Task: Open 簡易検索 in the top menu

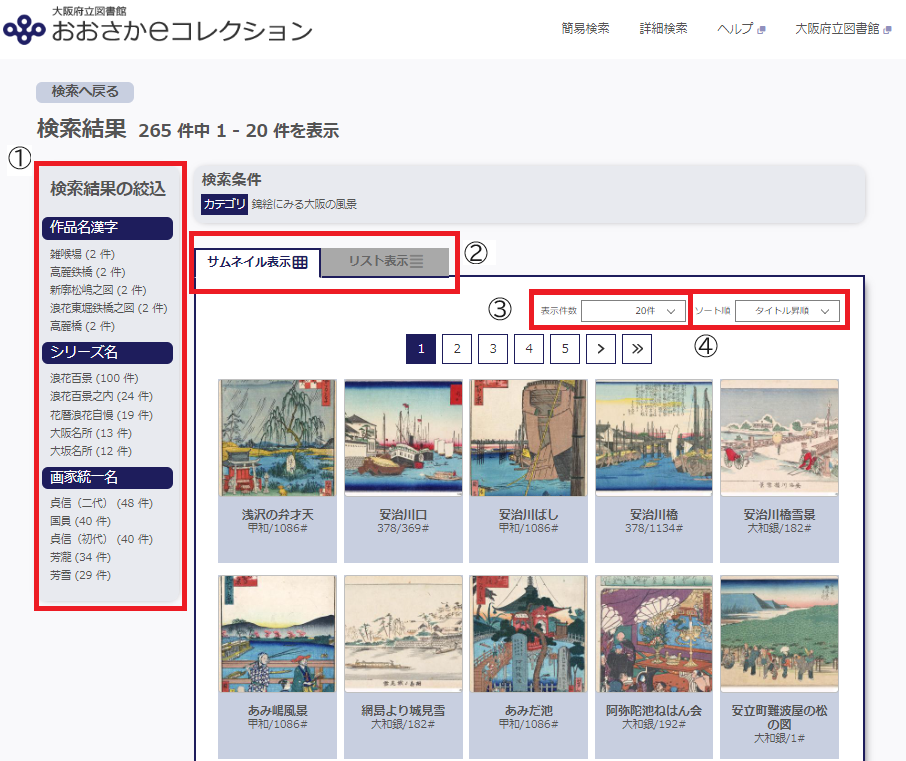Action: click(x=585, y=28)
